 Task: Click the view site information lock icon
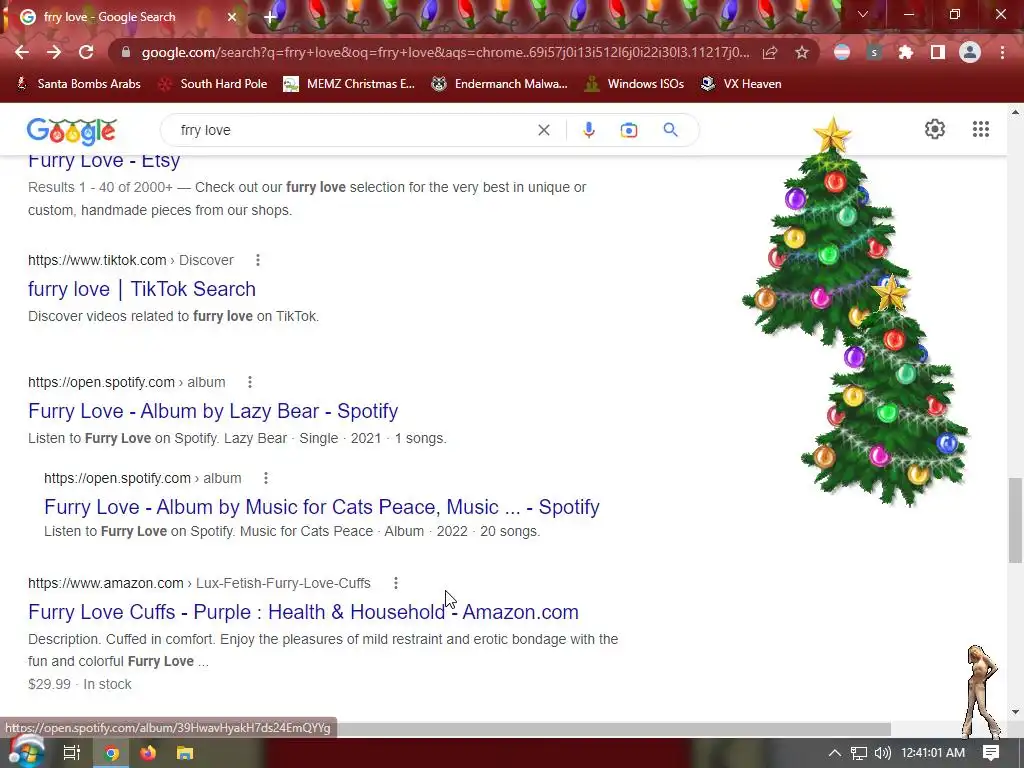click(x=126, y=52)
